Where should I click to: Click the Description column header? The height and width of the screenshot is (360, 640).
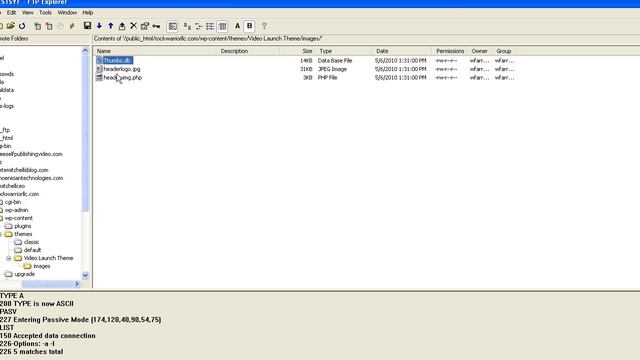pos(249,51)
